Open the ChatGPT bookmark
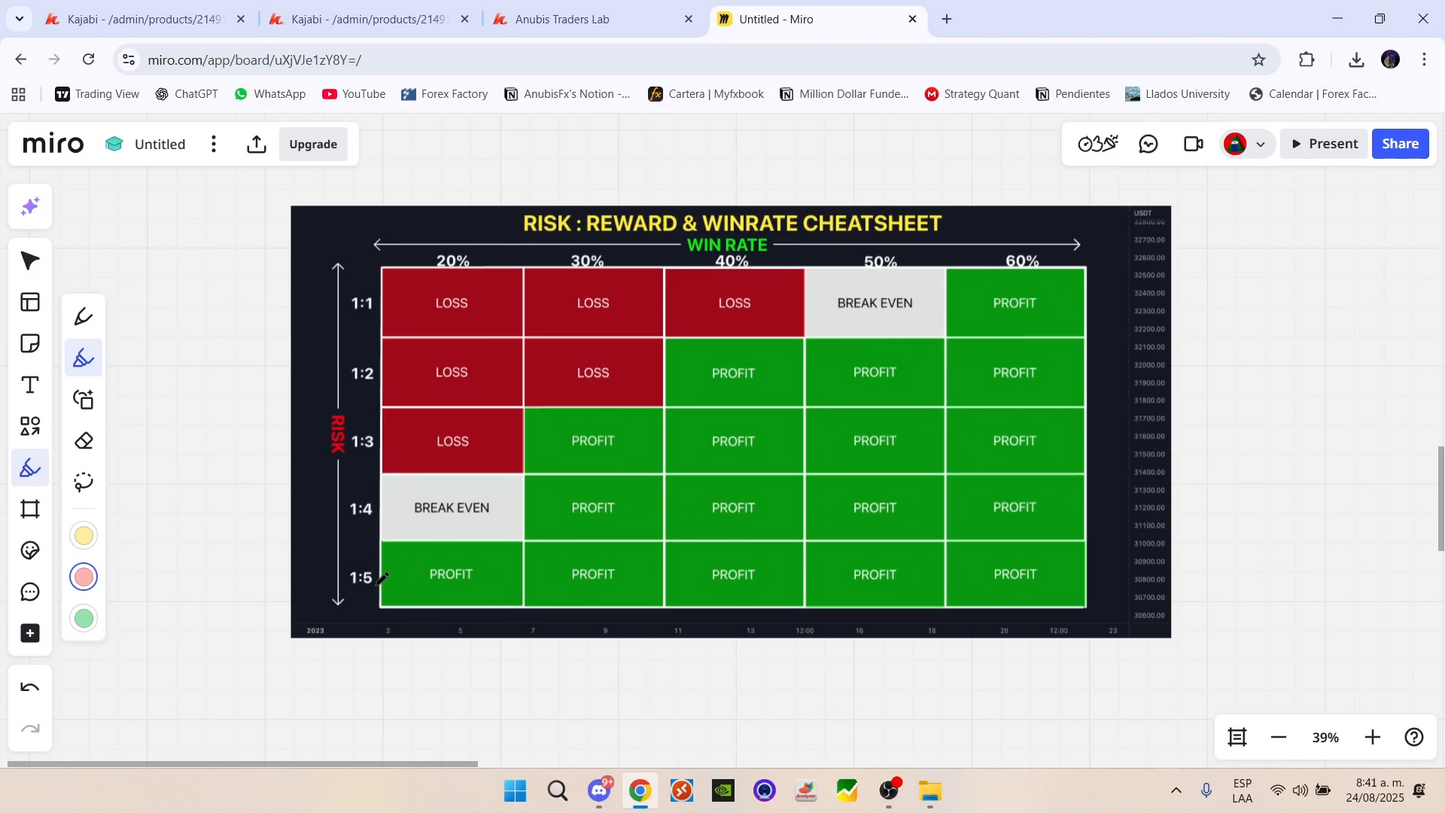This screenshot has width=1445, height=813. [186, 94]
